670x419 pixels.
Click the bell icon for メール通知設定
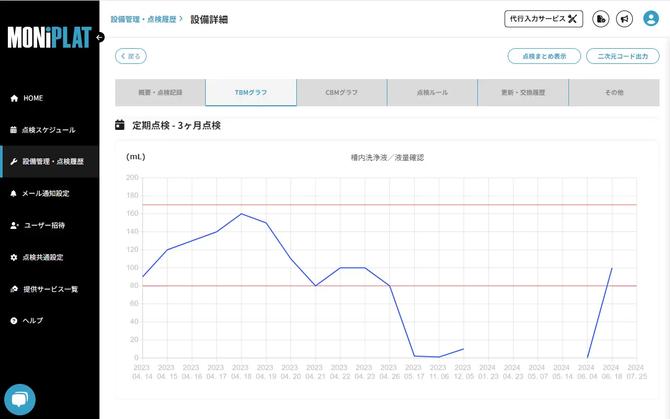[14, 193]
